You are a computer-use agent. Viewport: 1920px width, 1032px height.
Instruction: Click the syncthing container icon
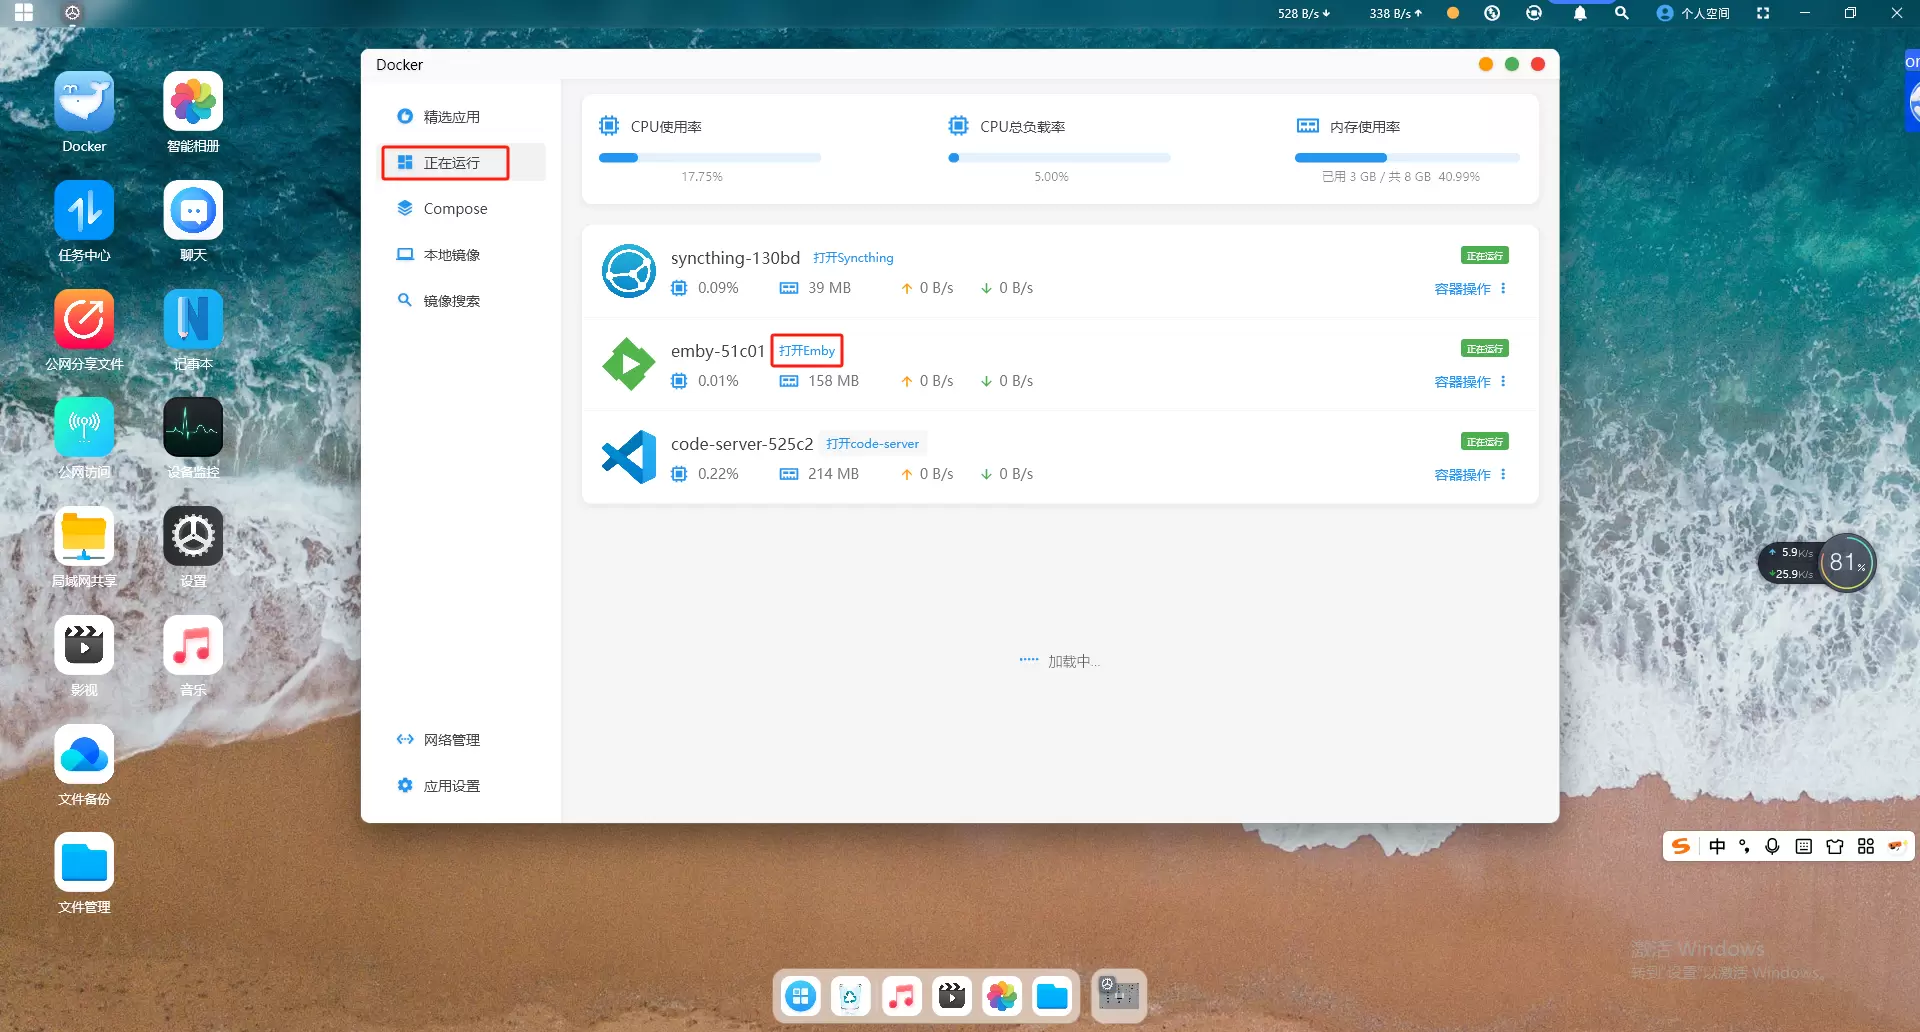pyautogui.click(x=628, y=271)
